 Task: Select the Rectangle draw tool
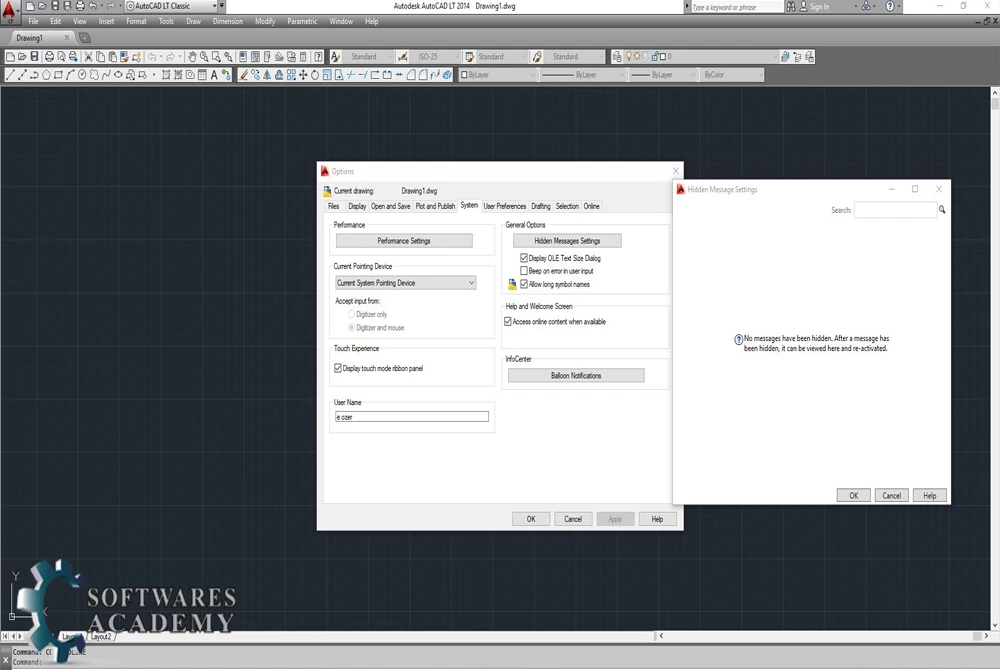pos(59,75)
